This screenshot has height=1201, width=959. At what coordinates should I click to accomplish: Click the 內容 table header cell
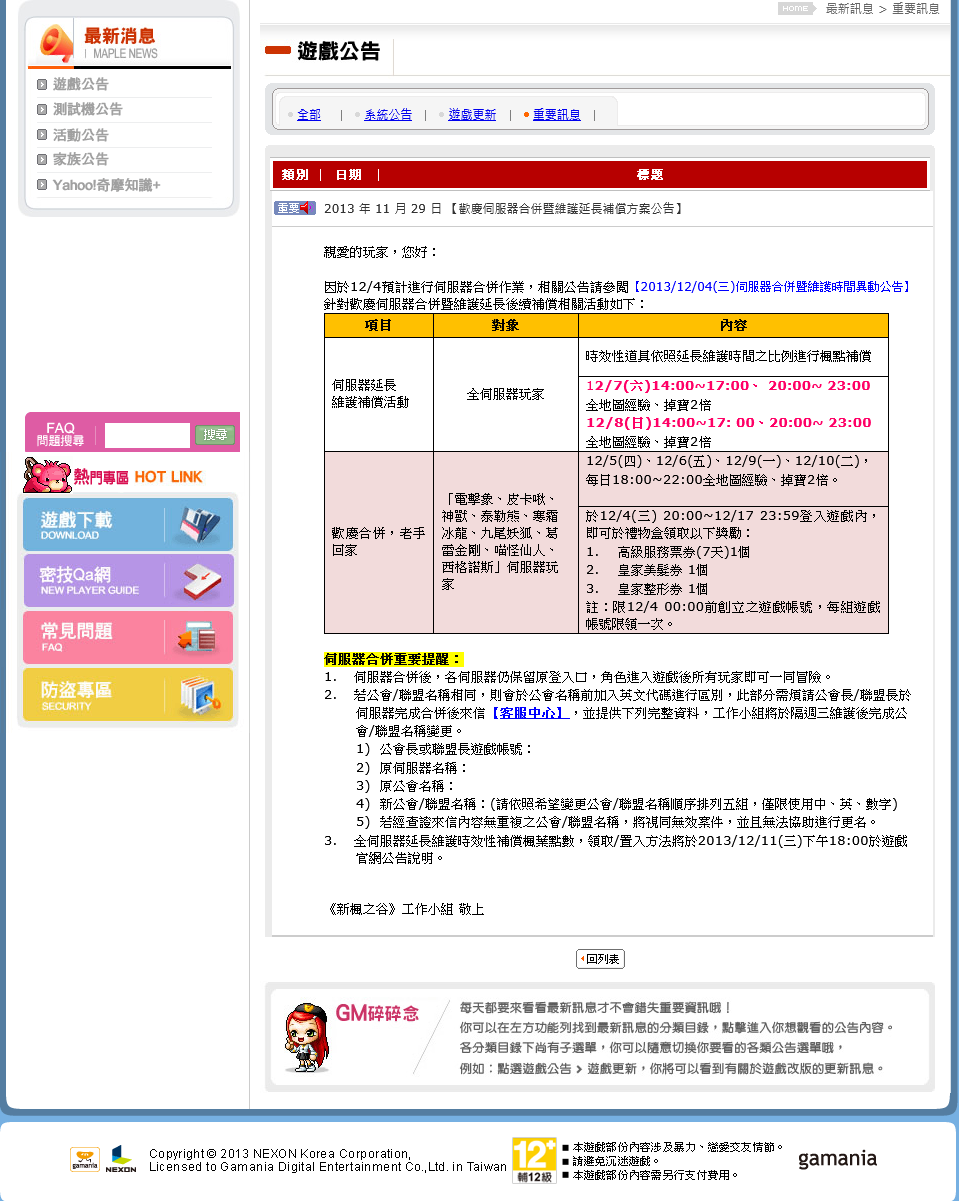[733, 326]
